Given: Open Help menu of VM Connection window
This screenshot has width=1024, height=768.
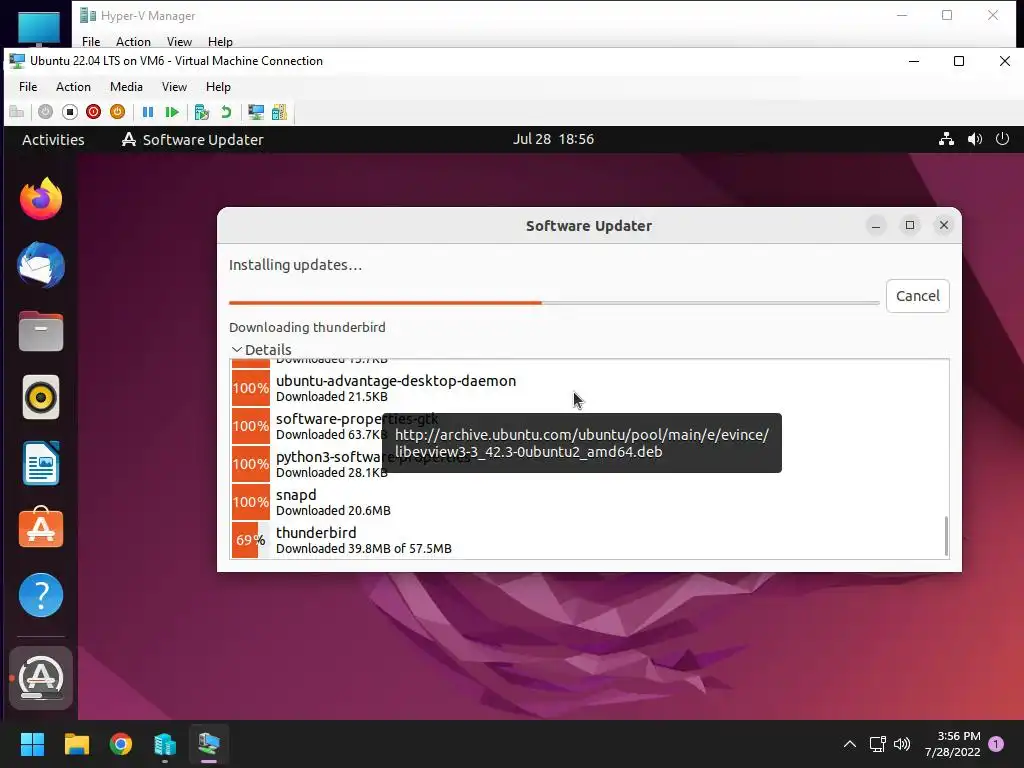Looking at the screenshot, I should tap(218, 87).
